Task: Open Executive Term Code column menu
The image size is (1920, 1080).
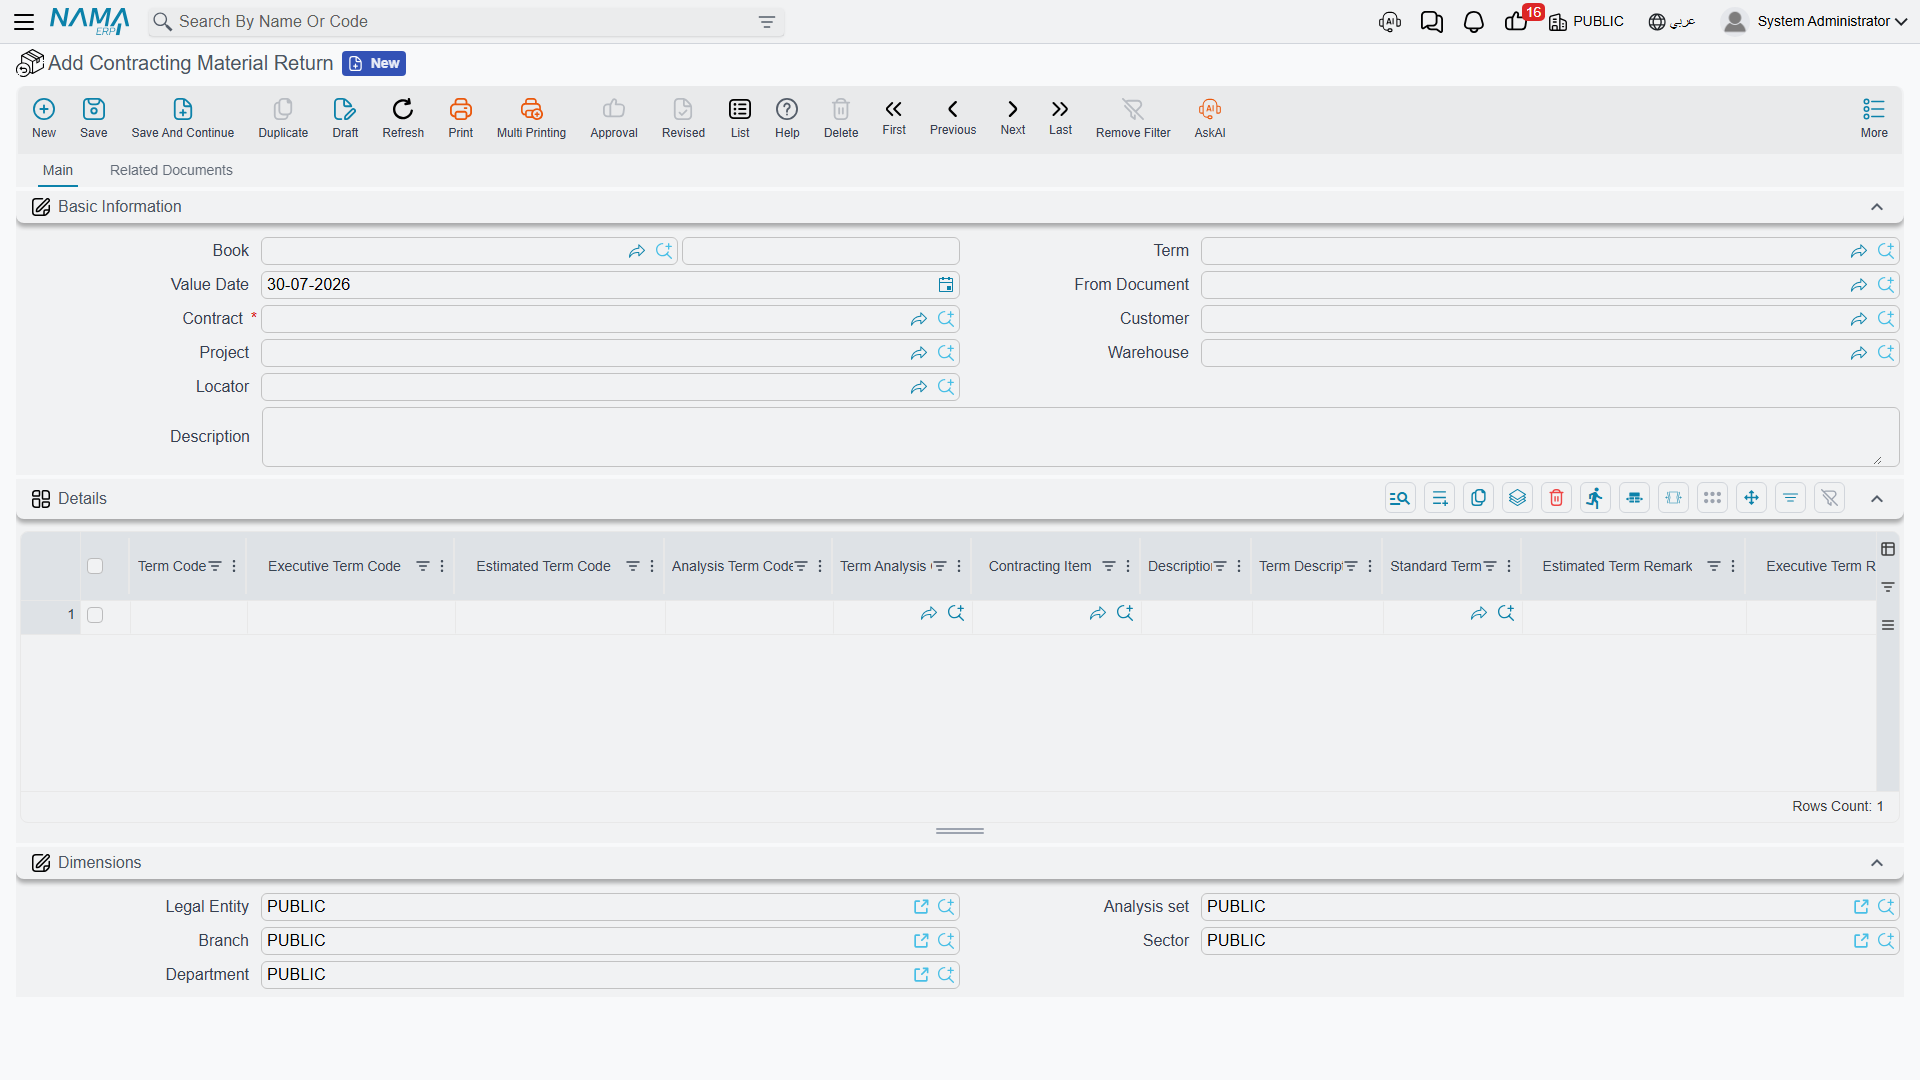Action: (442, 566)
